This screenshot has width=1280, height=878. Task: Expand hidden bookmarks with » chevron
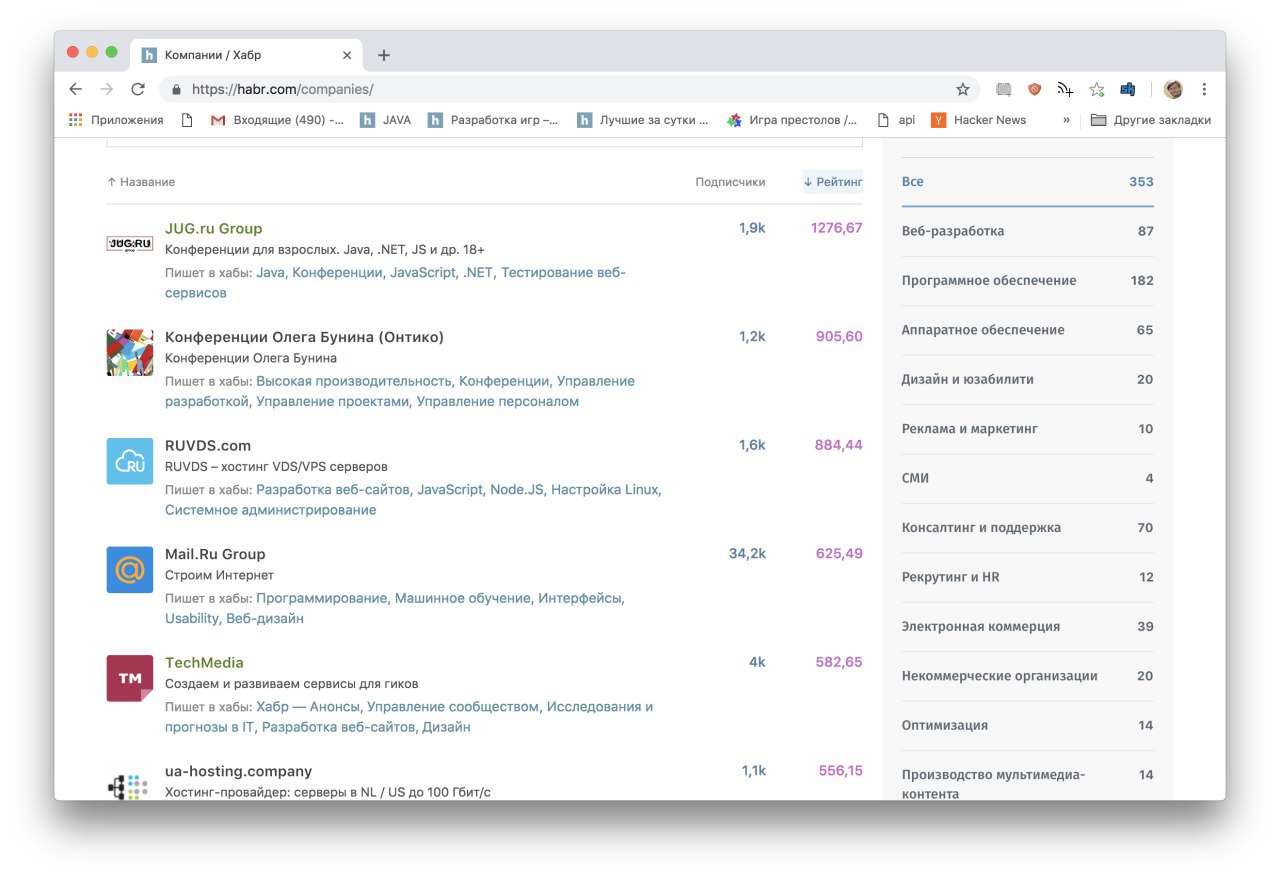pos(1066,120)
